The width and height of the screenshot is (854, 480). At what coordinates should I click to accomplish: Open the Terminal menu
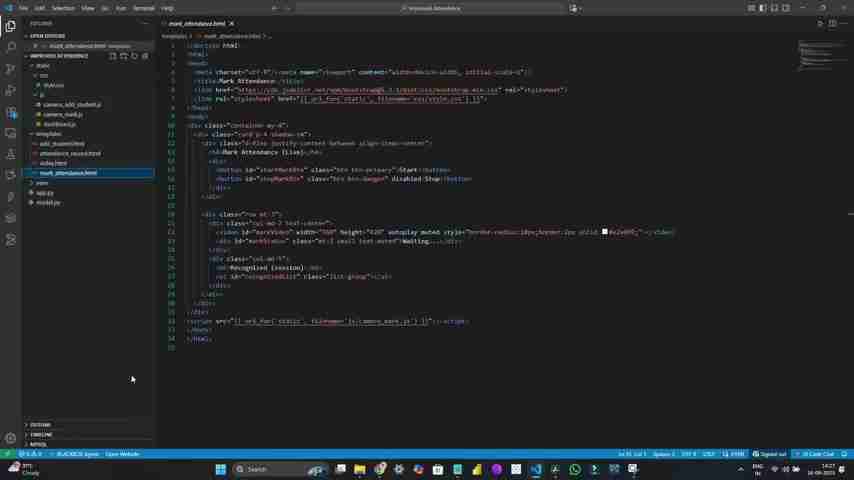(143, 8)
